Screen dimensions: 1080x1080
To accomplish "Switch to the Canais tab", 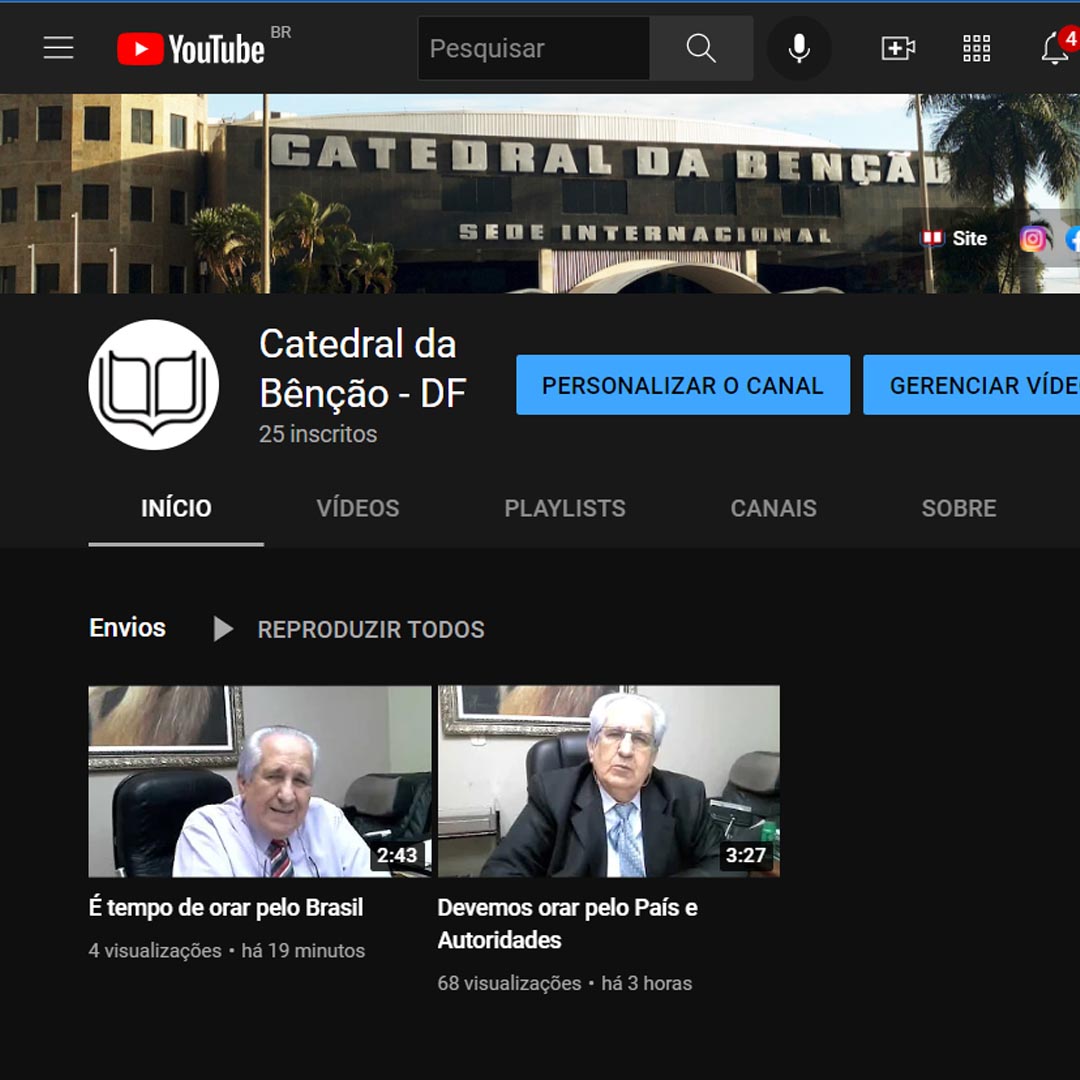I will 773,508.
